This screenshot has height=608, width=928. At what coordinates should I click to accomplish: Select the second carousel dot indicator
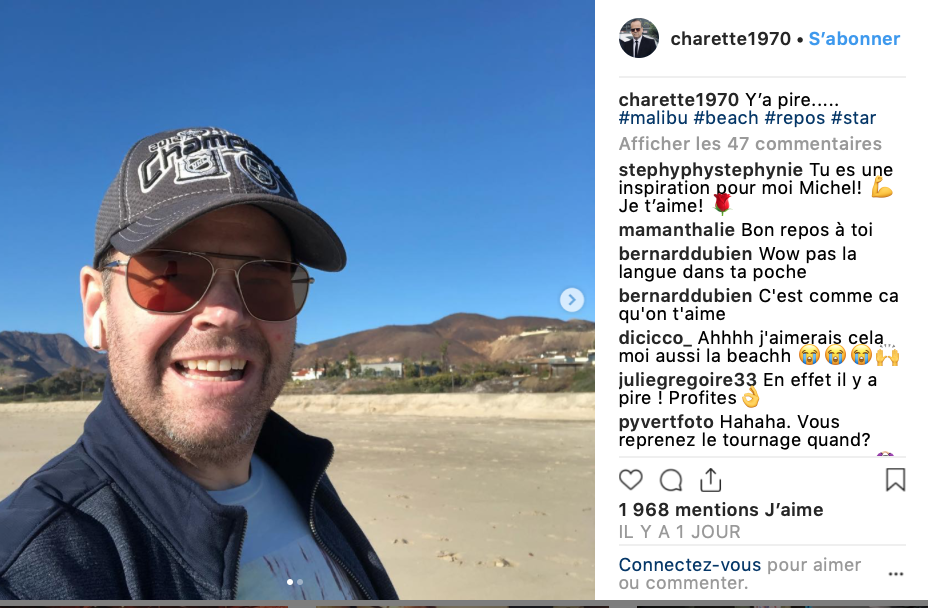tap(300, 582)
